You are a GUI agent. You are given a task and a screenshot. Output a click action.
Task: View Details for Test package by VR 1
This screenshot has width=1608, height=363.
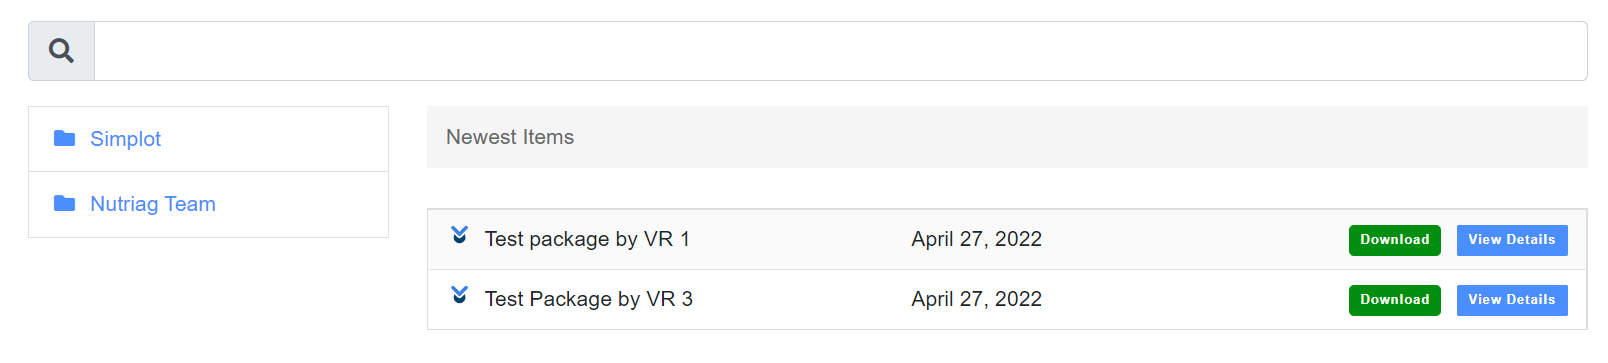tap(1511, 240)
